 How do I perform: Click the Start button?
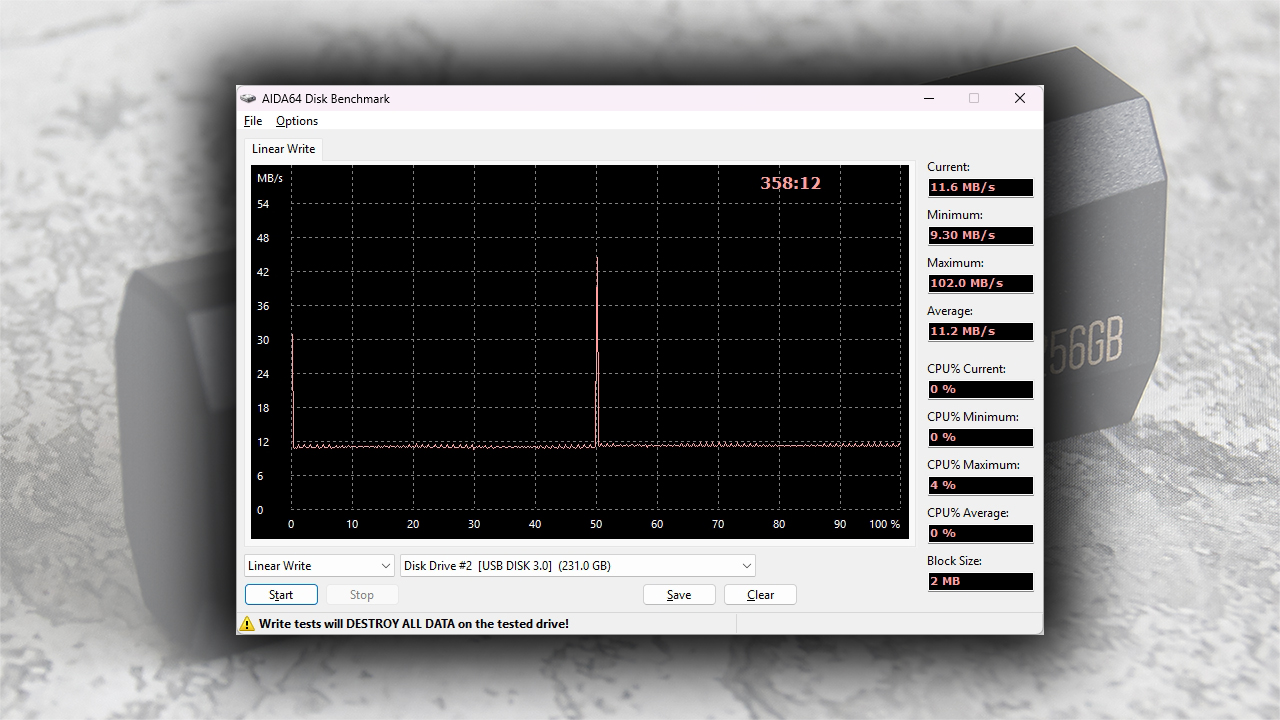point(281,595)
